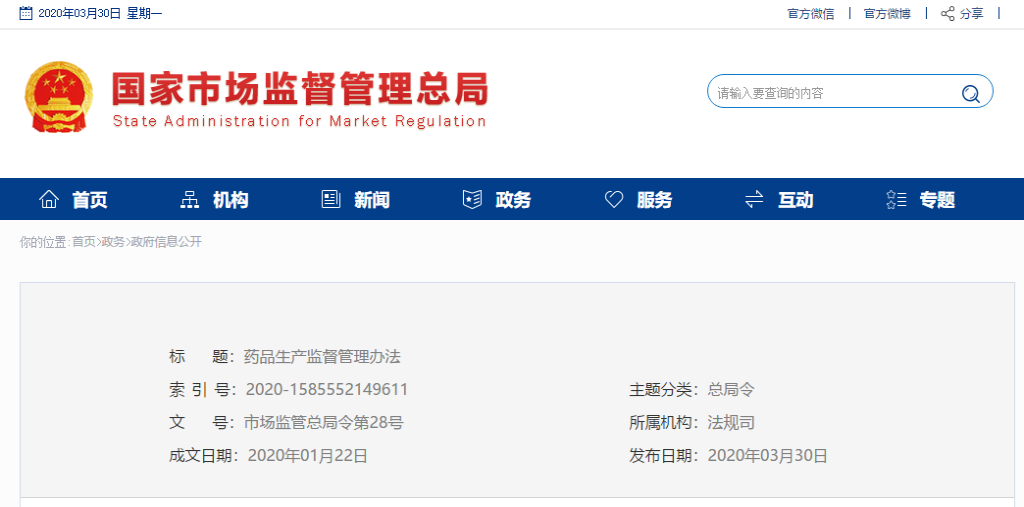Click the title value 药品生产监督管理办法
This screenshot has height=507, width=1024.
tap(322, 357)
